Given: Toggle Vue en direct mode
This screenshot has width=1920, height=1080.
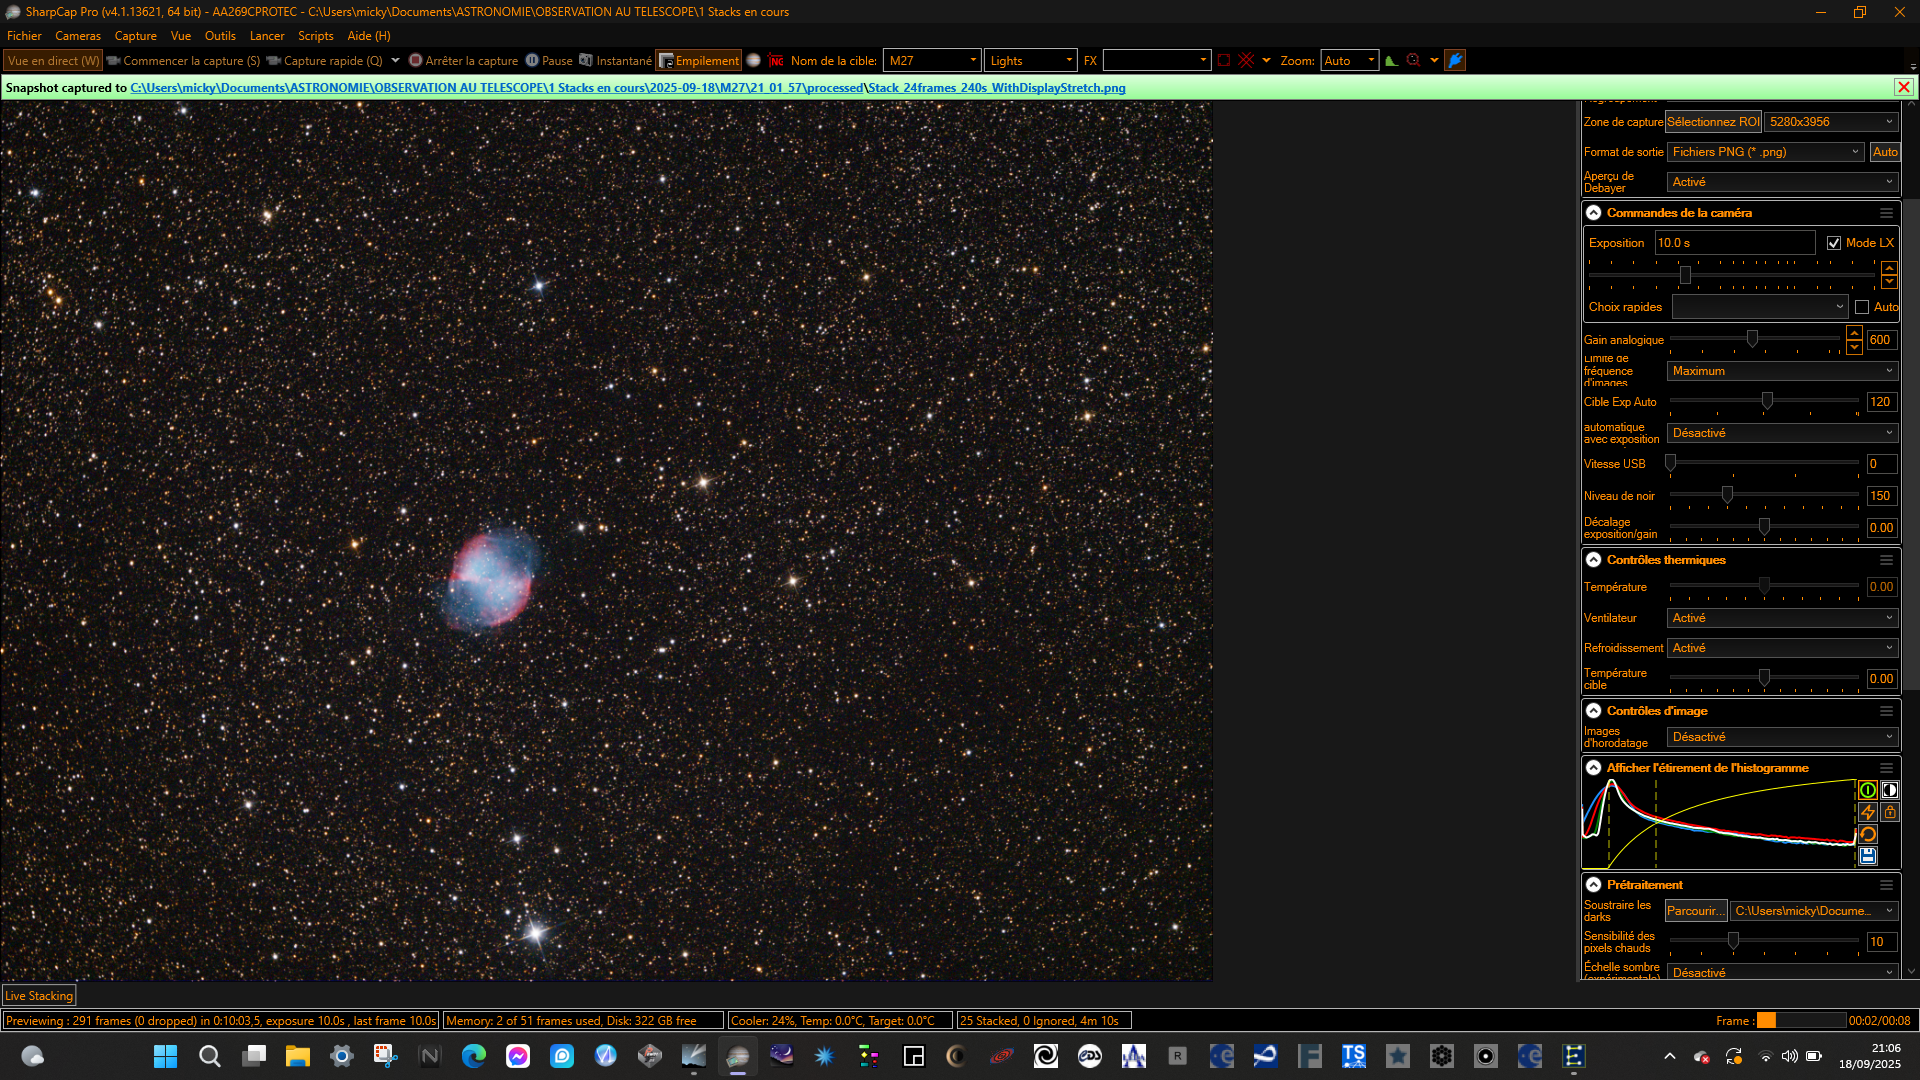Looking at the screenshot, I should pos(53,61).
